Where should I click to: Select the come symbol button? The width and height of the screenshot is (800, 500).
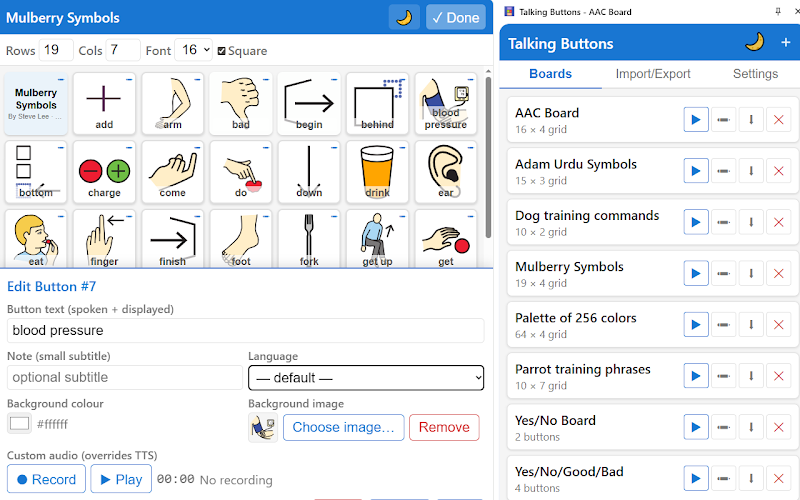(172, 172)
